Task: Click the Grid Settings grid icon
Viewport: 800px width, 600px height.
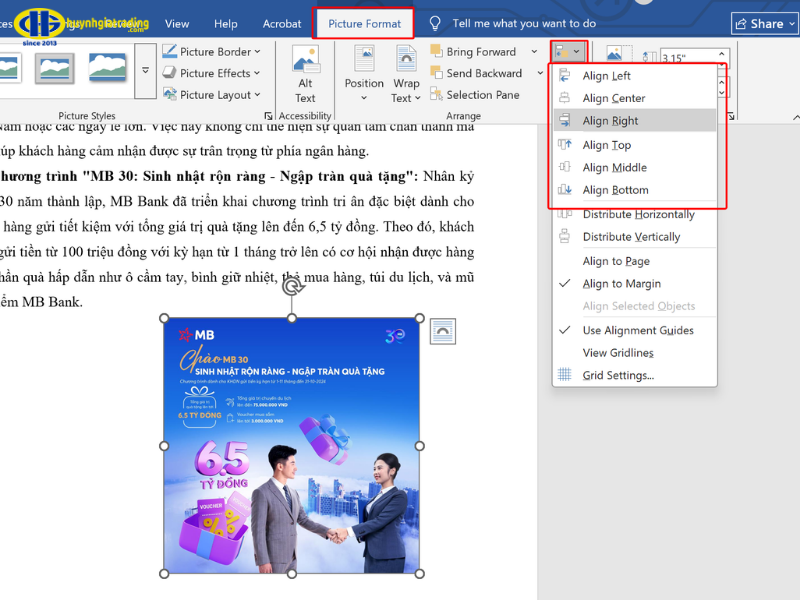Action: point(564,374)
